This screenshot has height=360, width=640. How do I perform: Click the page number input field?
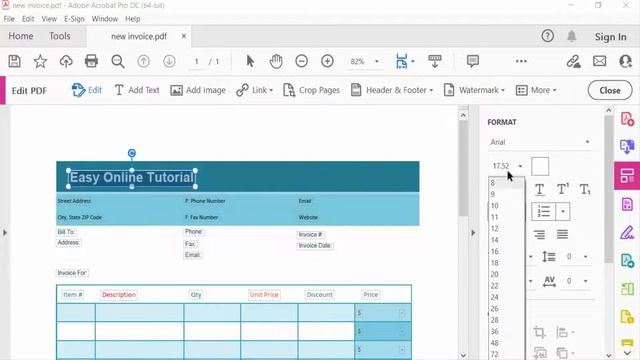pos(196,61)
